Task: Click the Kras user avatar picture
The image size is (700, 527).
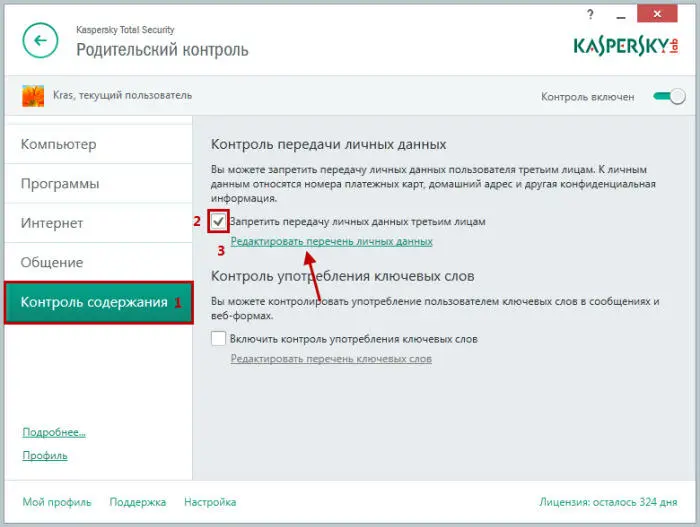Action: 33,96
